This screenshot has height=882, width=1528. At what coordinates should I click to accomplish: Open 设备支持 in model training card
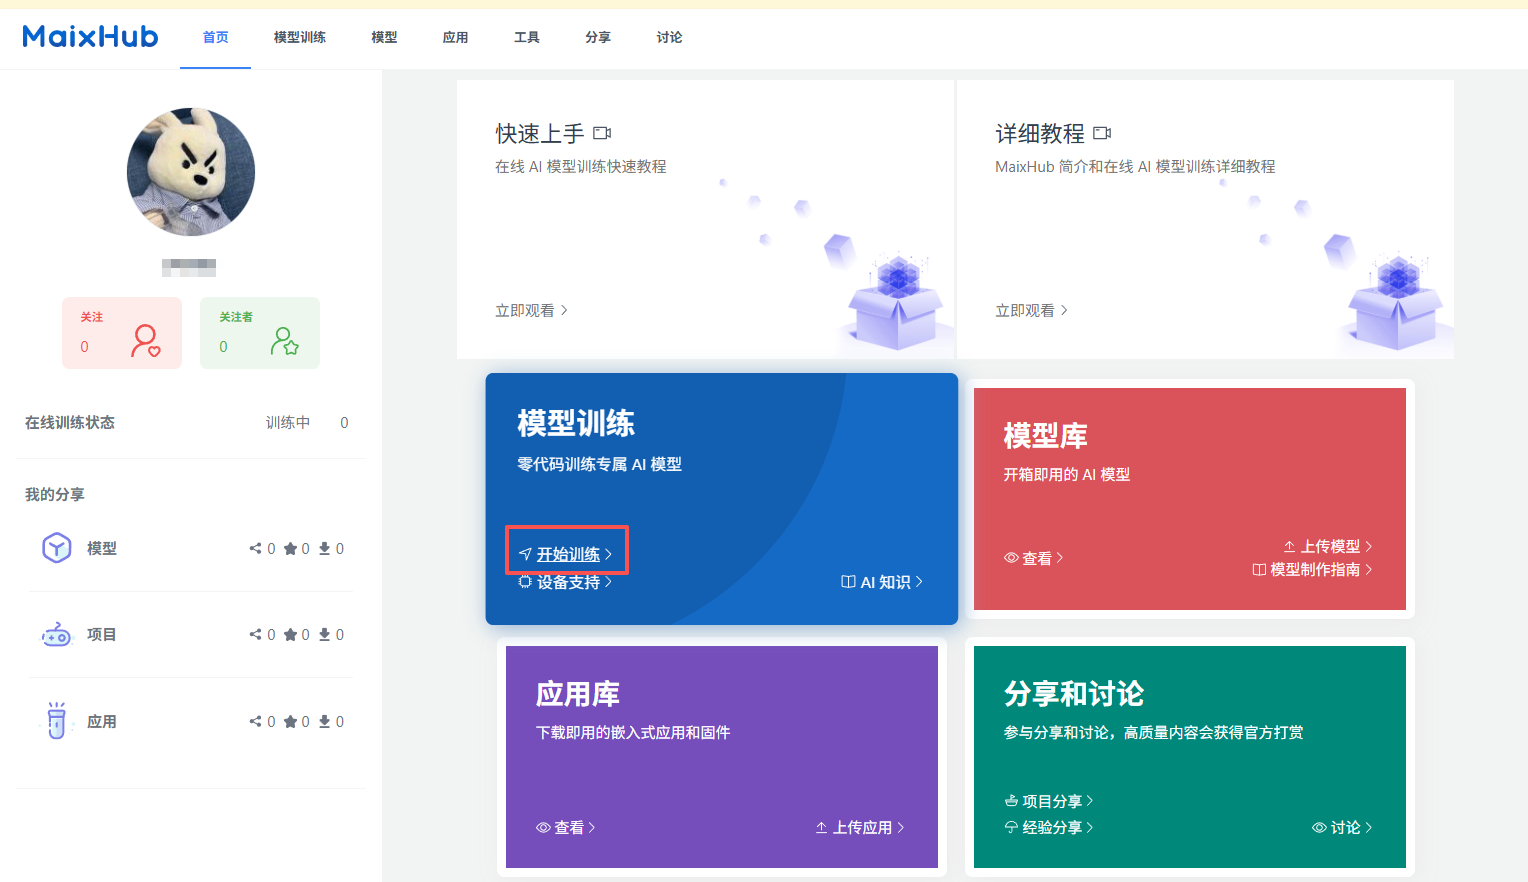coord(567,582)
